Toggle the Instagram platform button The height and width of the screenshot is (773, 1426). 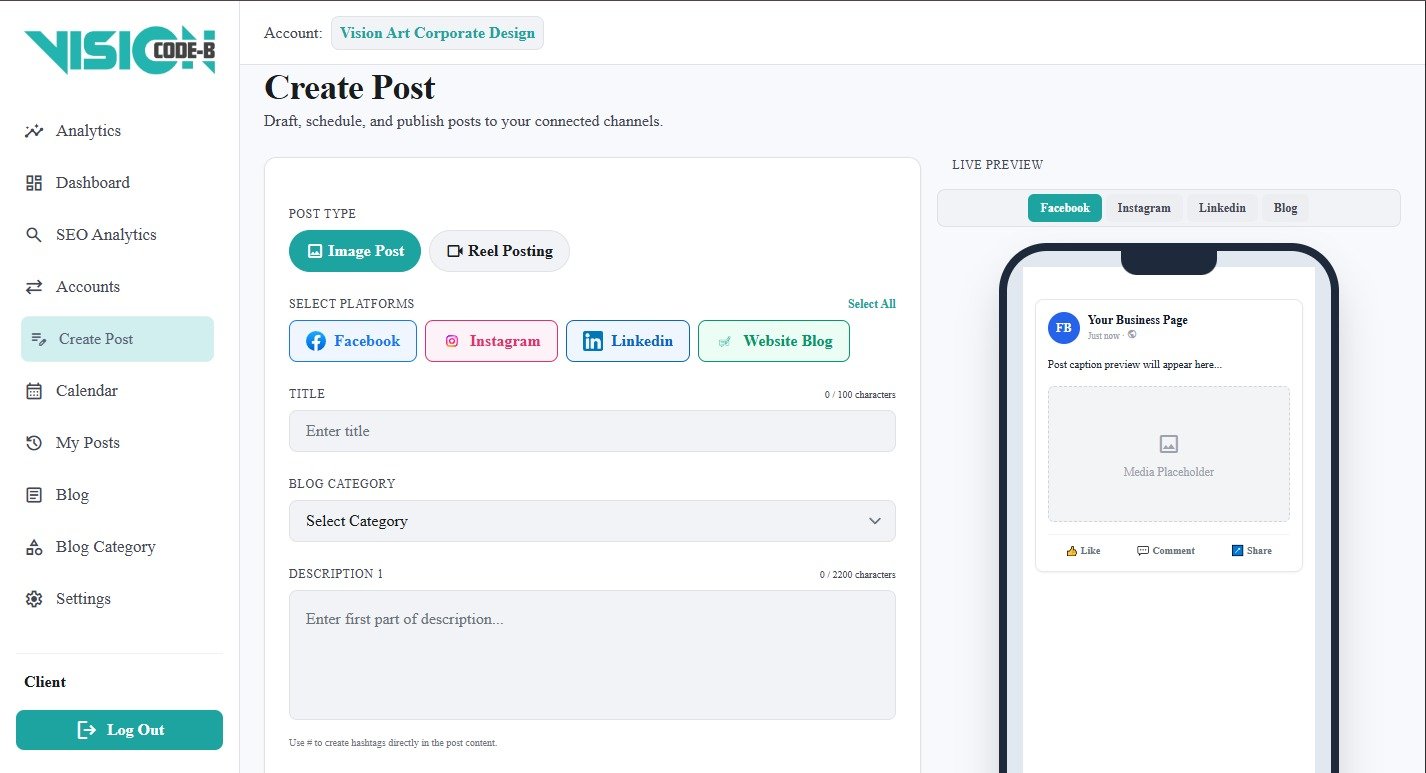pyautogui.click(x=491, y=341)
